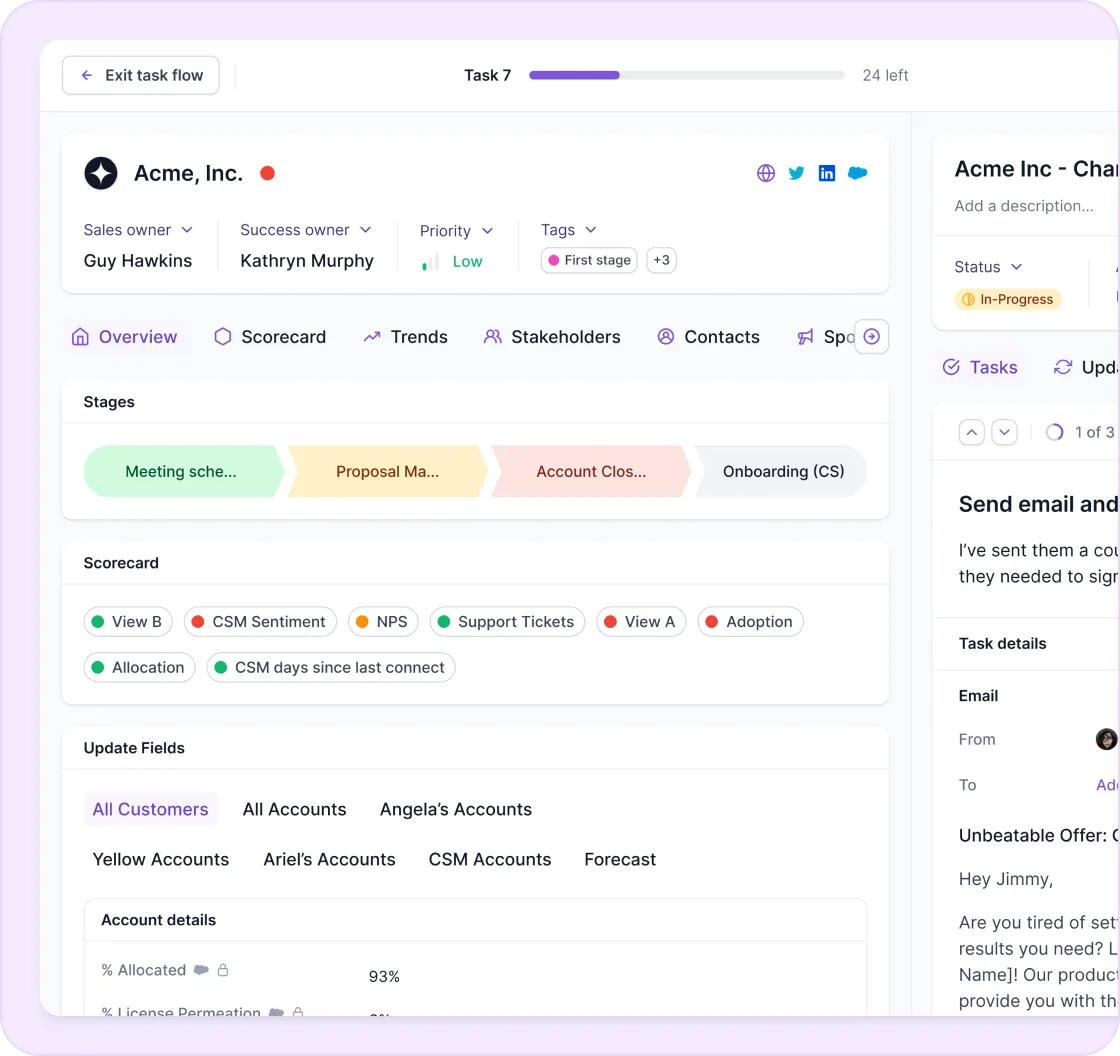Click the cloud icon beside % Allocated
Image resolution: width=1120 pixels, height=1056 pixels.
pos(201,970)
